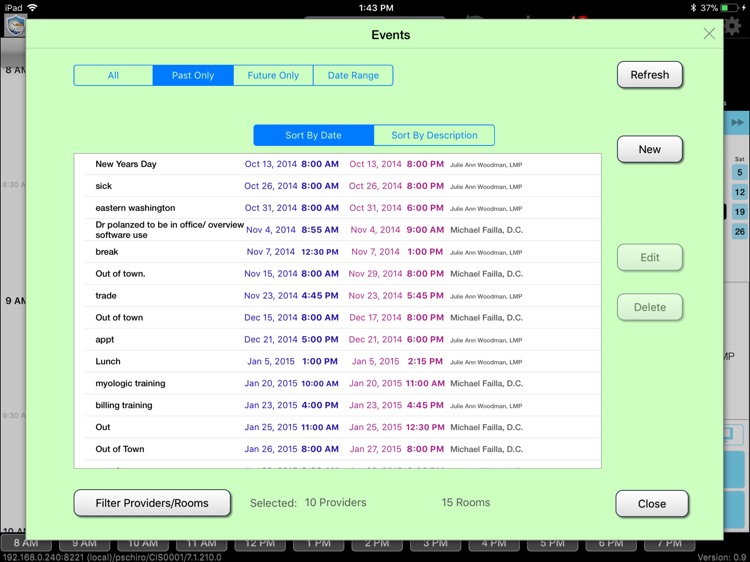Screen dimensions: 750x562
Task: Sort events by description
Action: pos(434,135)
